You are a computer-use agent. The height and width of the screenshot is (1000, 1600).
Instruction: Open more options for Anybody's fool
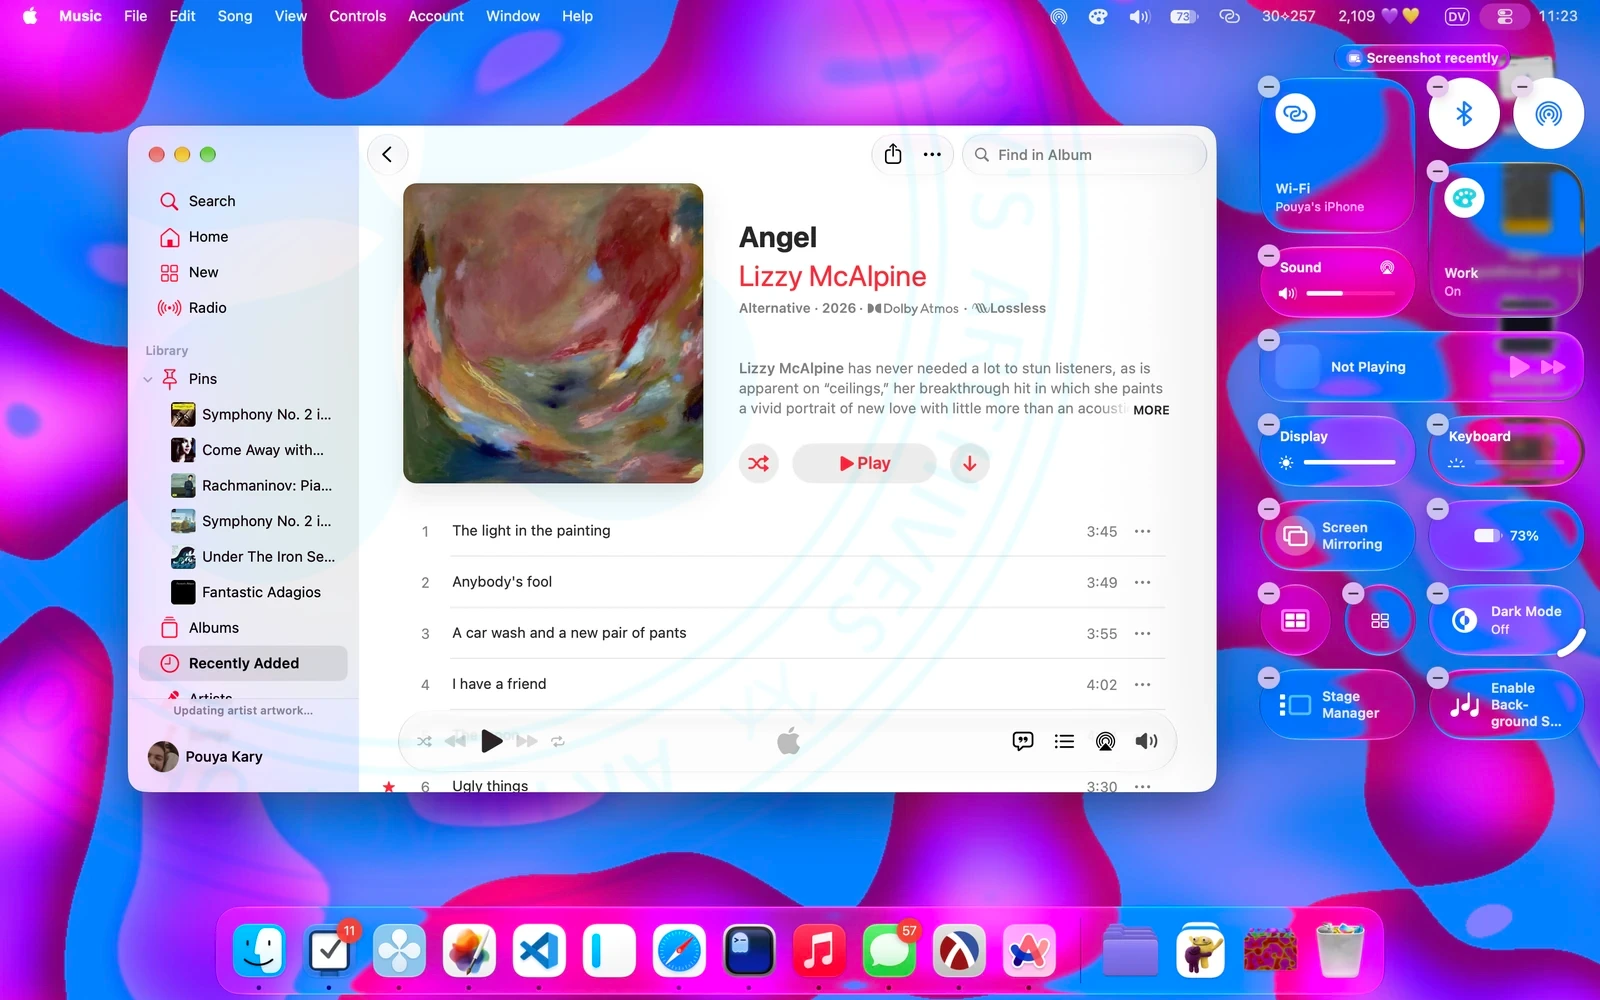coord(1143,582)
